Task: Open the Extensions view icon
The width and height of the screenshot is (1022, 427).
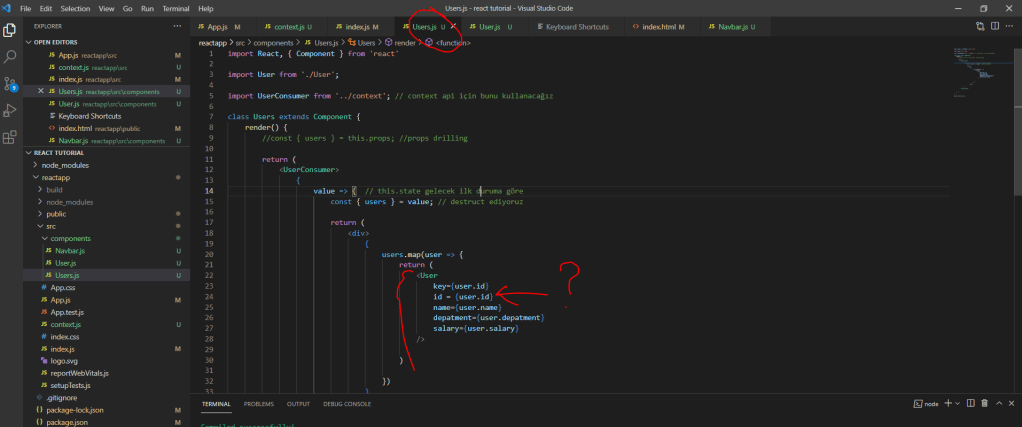Action: click(x=10, y=137)
